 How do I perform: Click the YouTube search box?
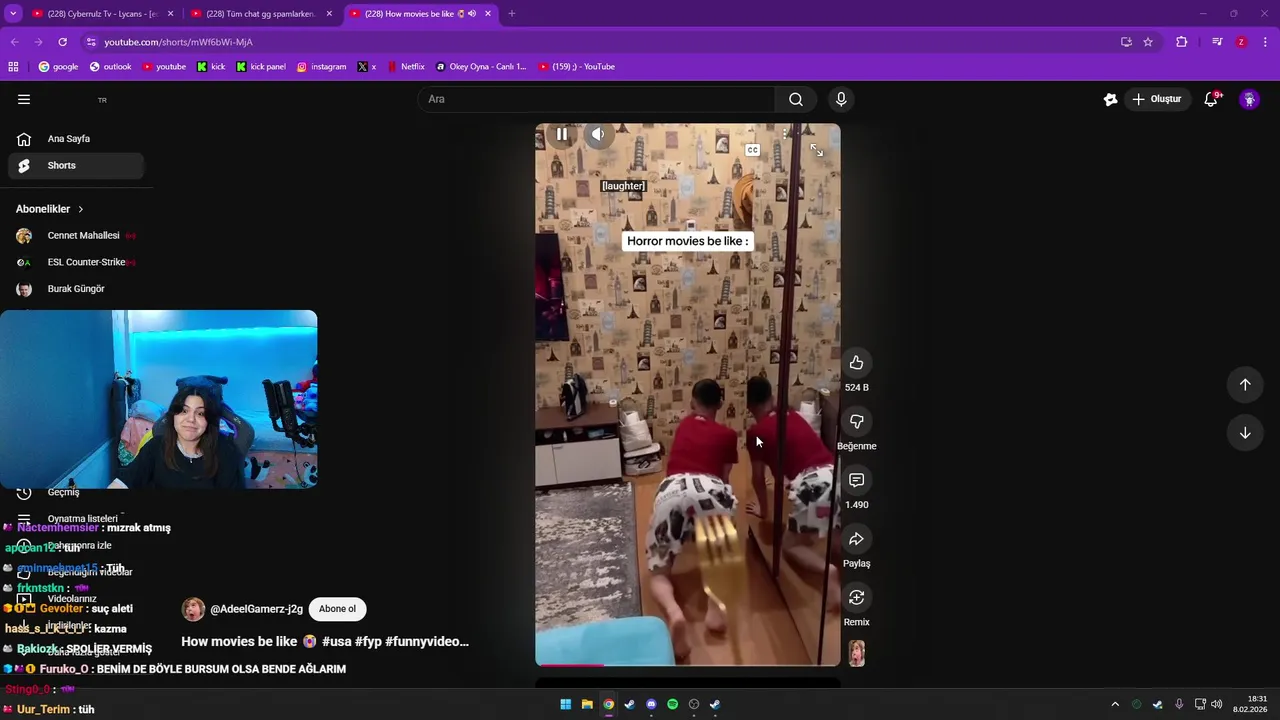[x=597, y=99]
